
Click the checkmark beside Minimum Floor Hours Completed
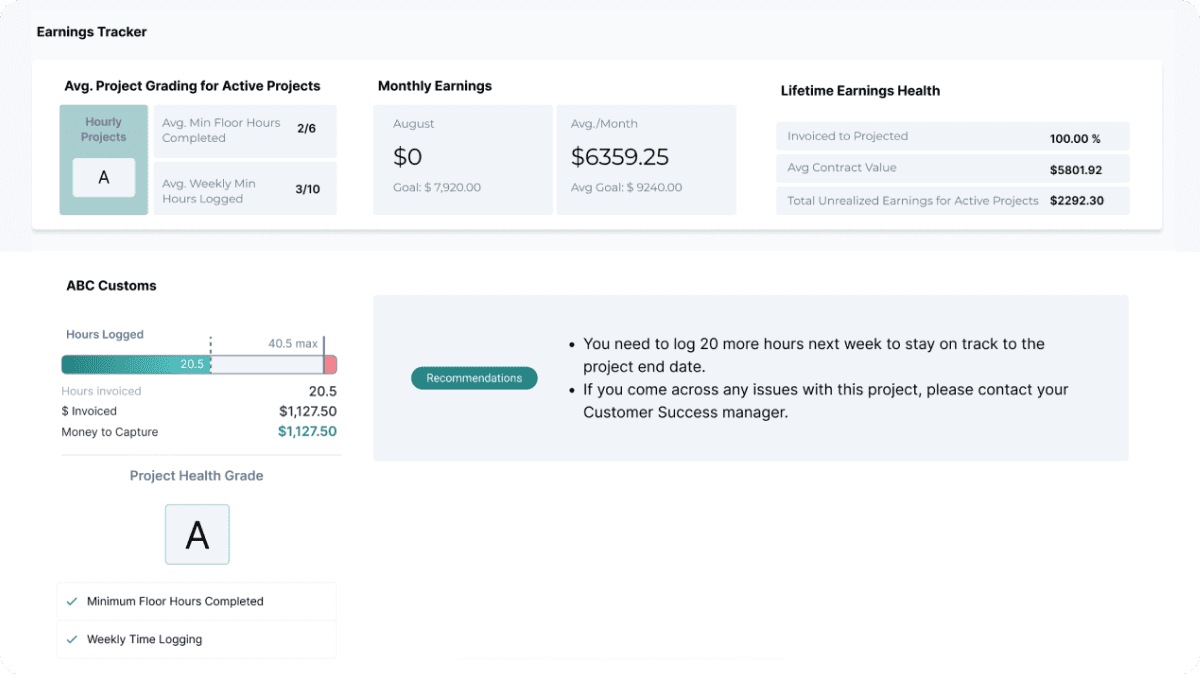[x=71, y=601]
